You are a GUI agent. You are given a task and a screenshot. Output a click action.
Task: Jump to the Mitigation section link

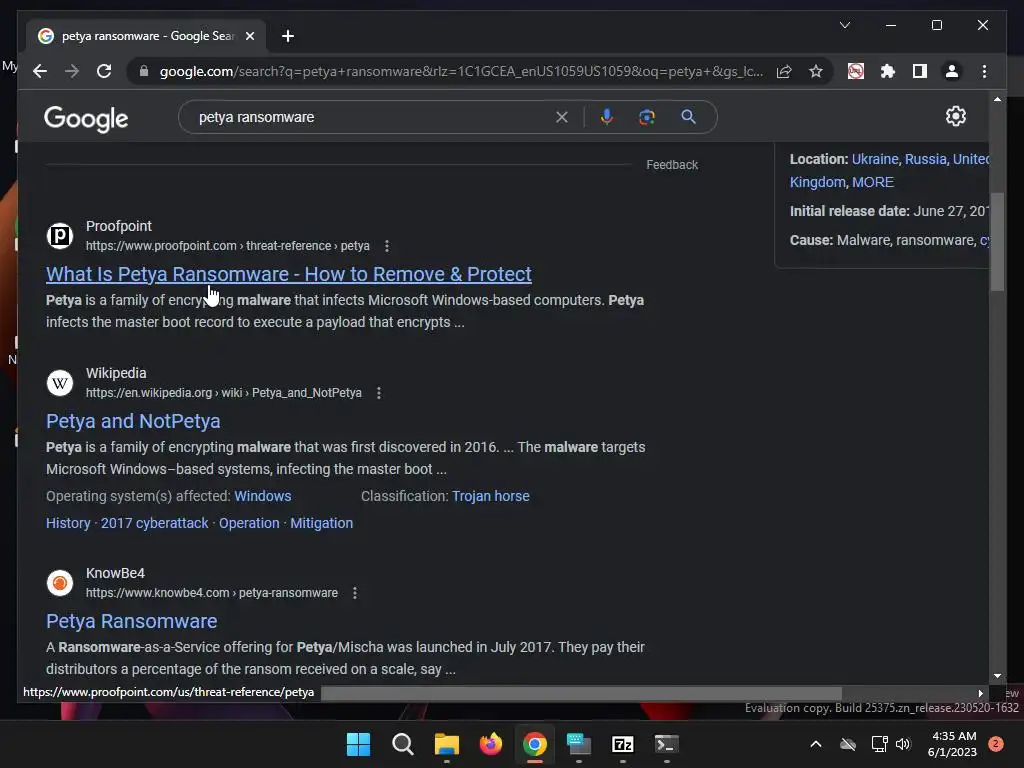321,523
